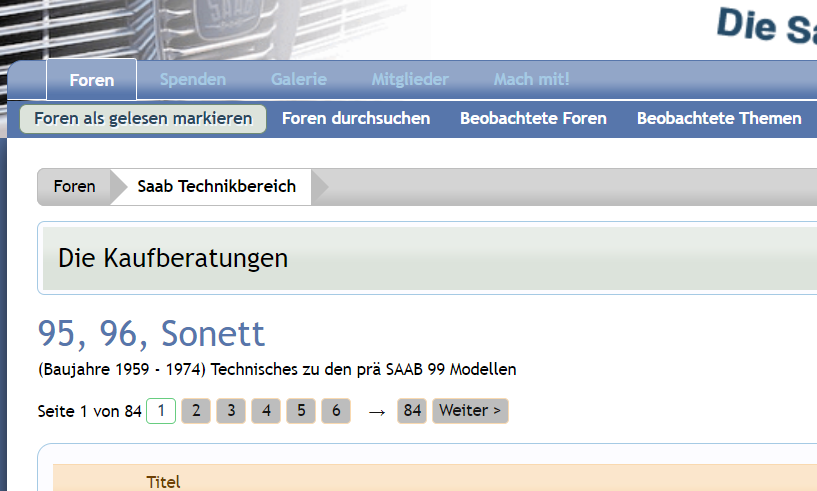The width and height of the screenshot is (817, 491).
Task: Click the Foren breadcrumb
Action: coord(74,187)
